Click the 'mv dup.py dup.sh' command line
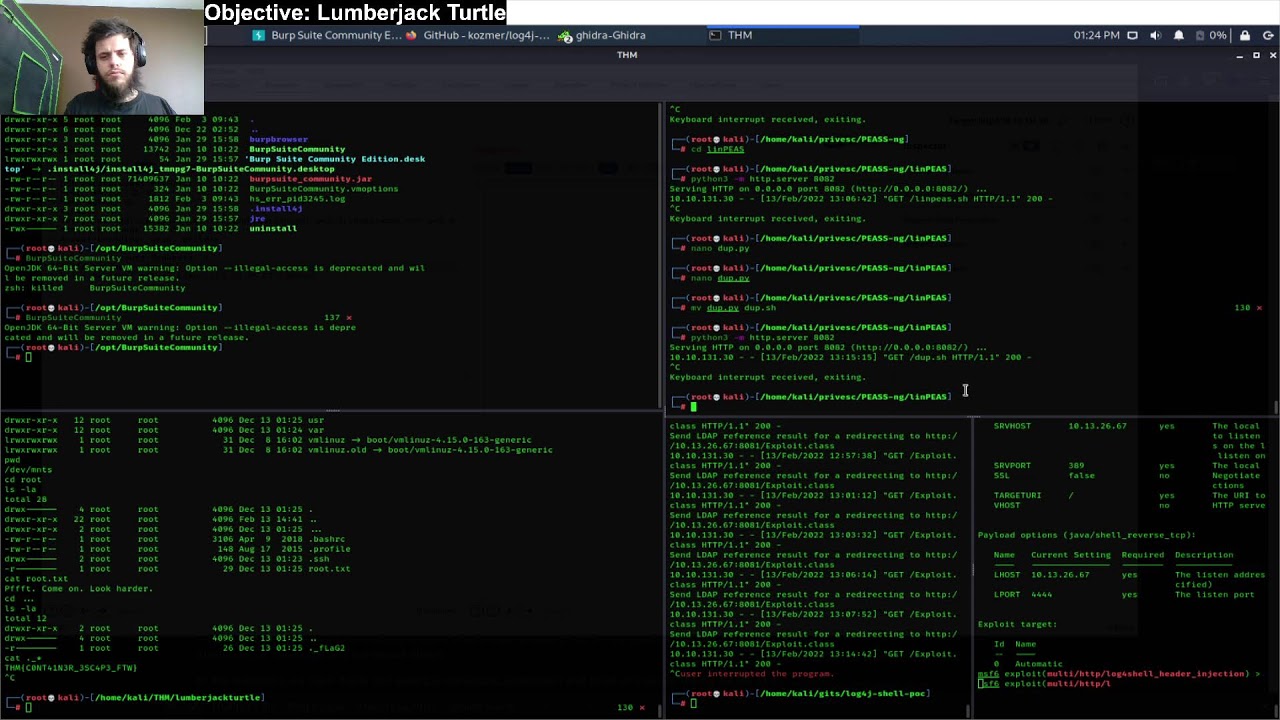 pos(733,308)
